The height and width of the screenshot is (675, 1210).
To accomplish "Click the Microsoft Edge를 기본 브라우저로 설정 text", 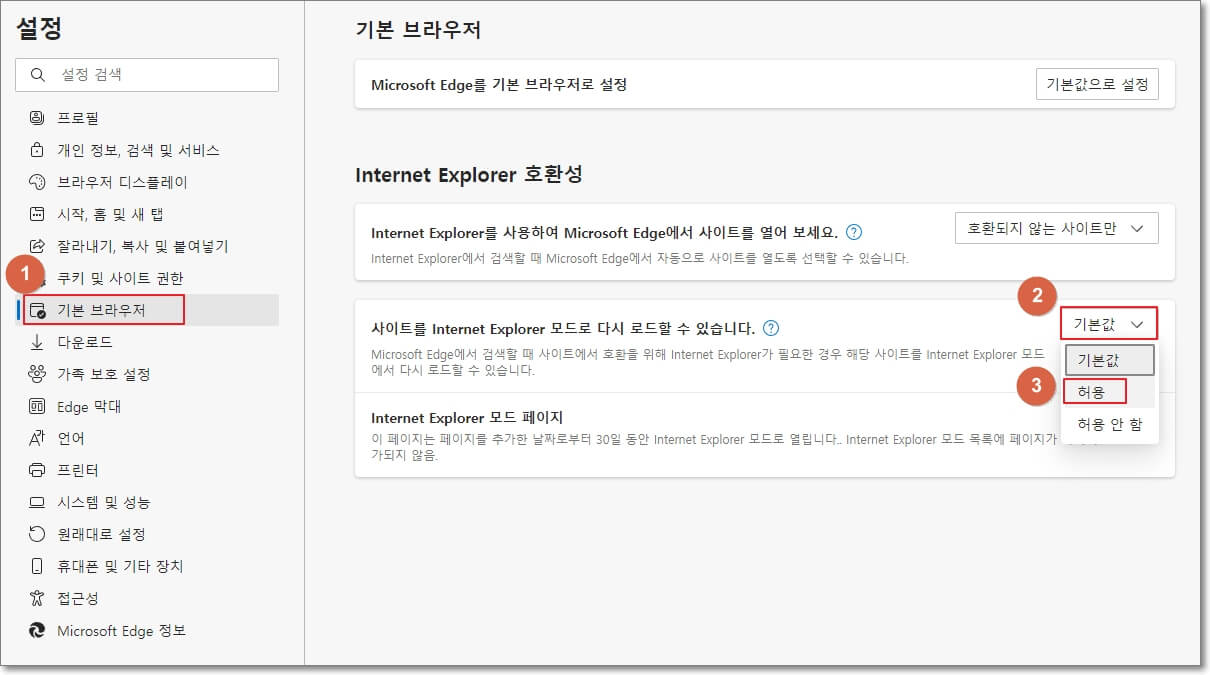I will click(x=499, y=85).
